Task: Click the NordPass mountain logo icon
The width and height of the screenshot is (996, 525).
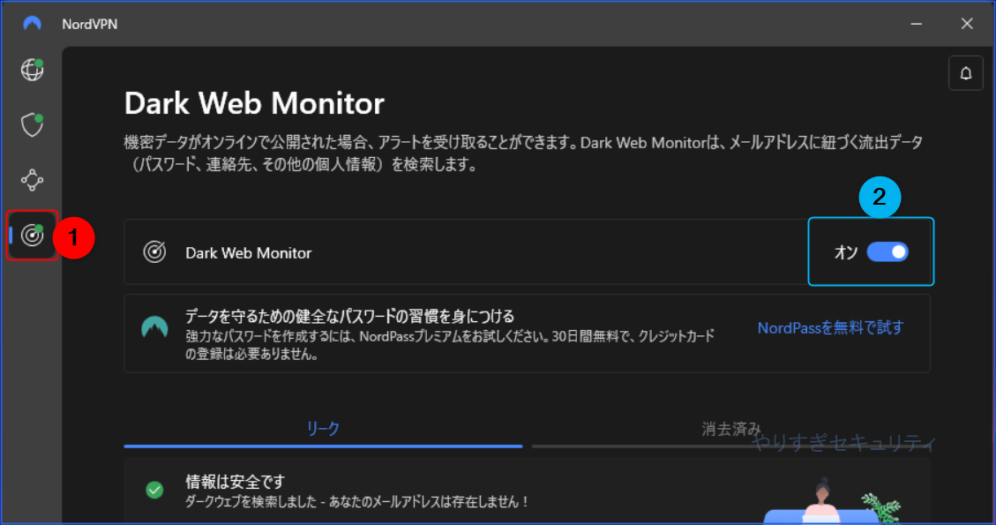Action: click(154, 328)
